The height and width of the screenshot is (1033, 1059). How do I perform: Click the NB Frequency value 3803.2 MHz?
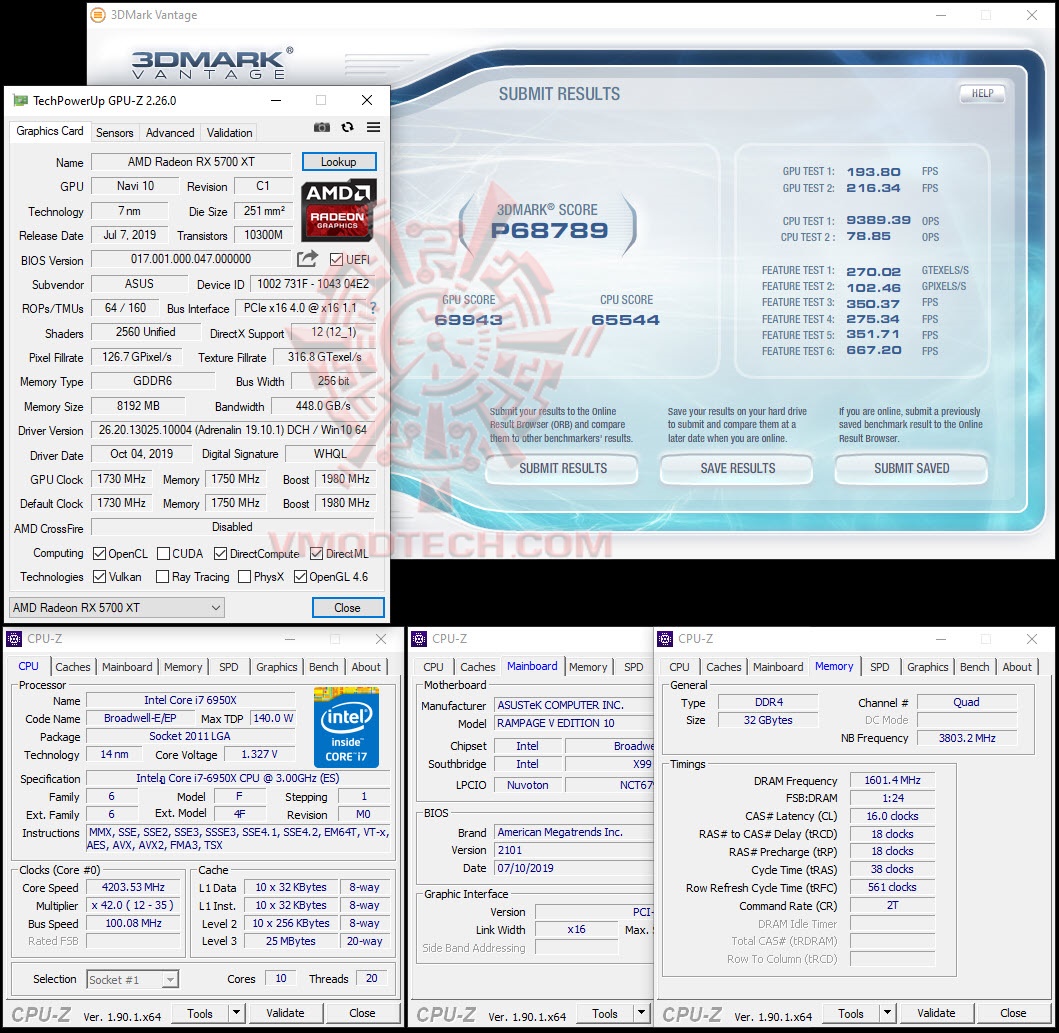[966, 738]
